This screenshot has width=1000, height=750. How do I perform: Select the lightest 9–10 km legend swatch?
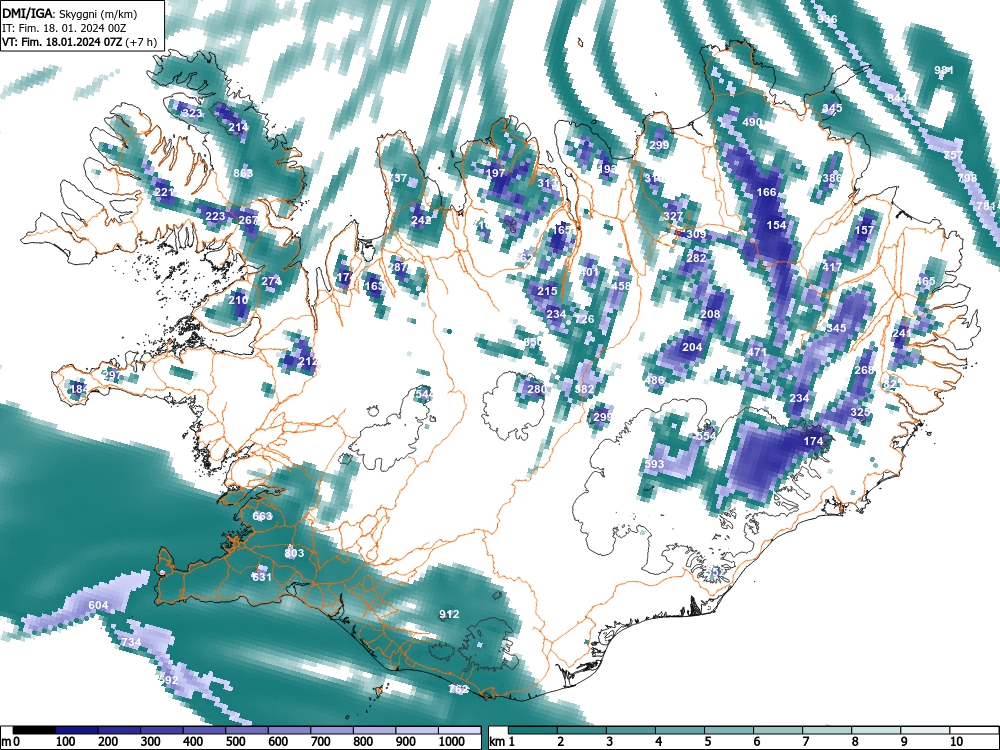point(925,730)
